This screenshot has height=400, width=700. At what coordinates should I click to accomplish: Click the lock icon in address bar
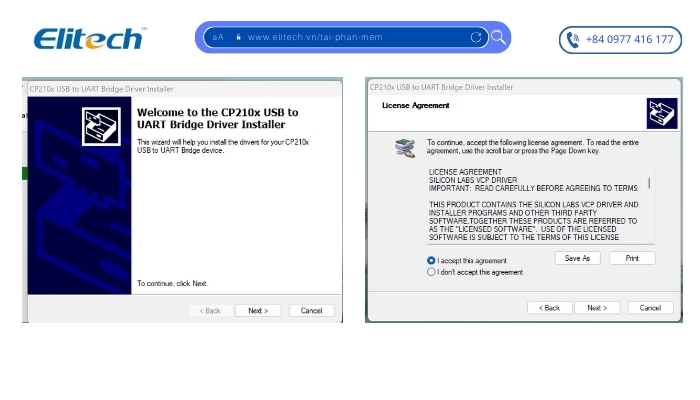pos(238,37)
